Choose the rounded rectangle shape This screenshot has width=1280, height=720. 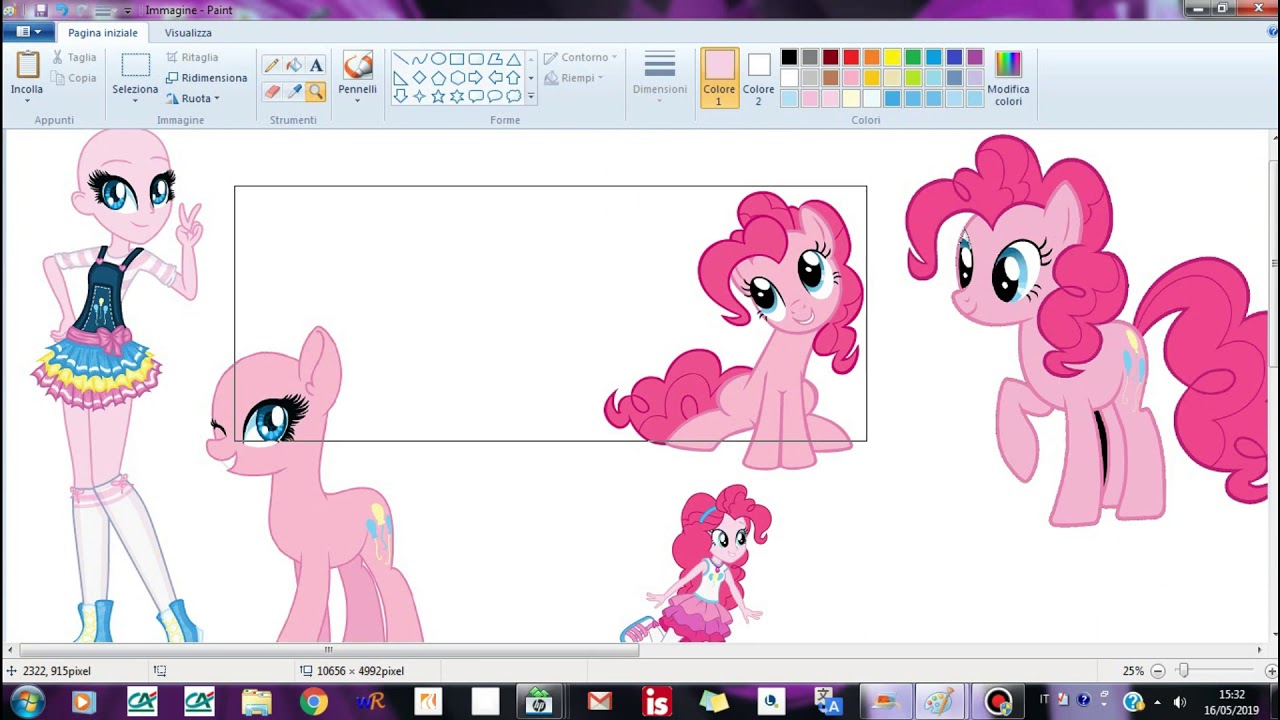click(476, 59)
